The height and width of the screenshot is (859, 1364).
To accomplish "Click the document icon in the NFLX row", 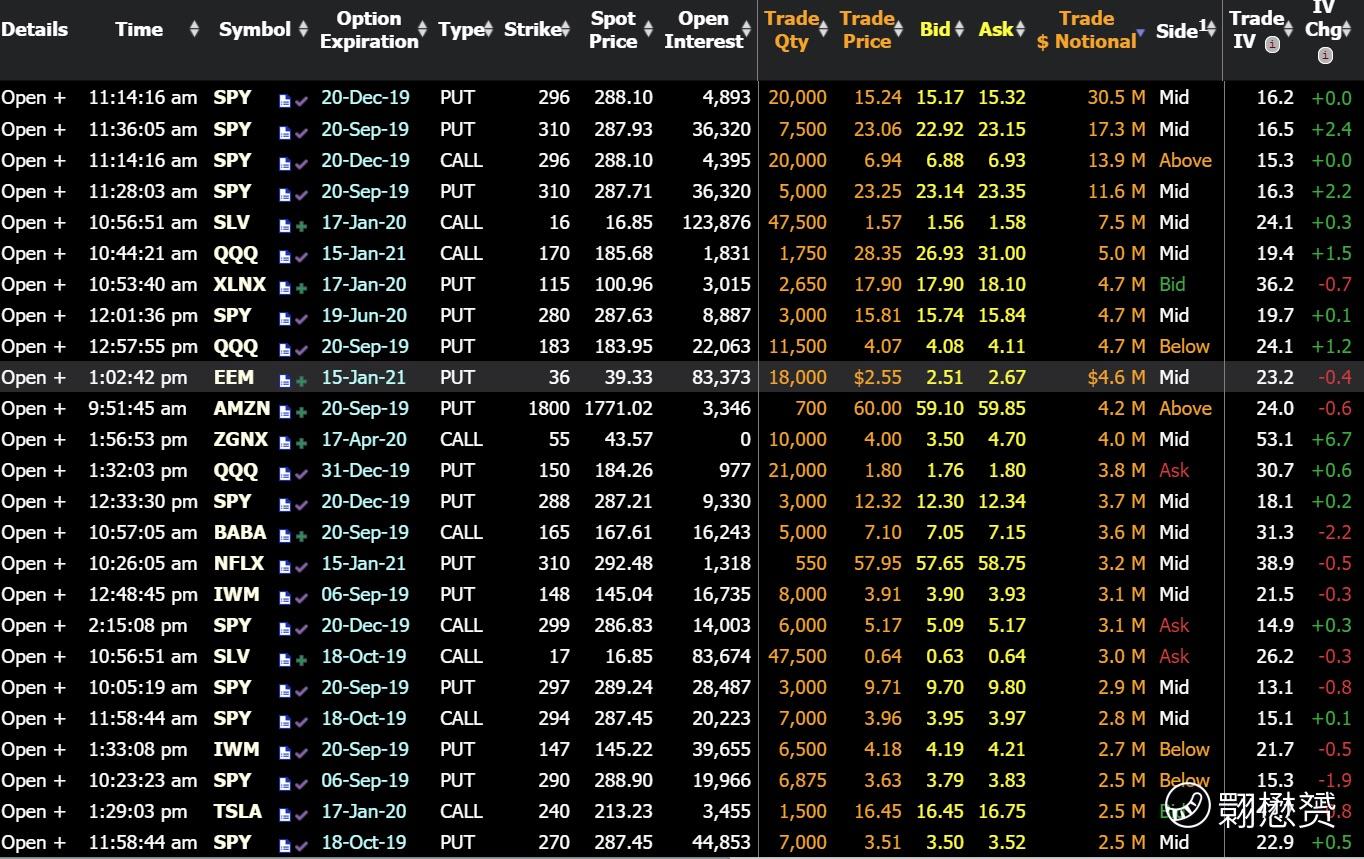I will (285, 566).
